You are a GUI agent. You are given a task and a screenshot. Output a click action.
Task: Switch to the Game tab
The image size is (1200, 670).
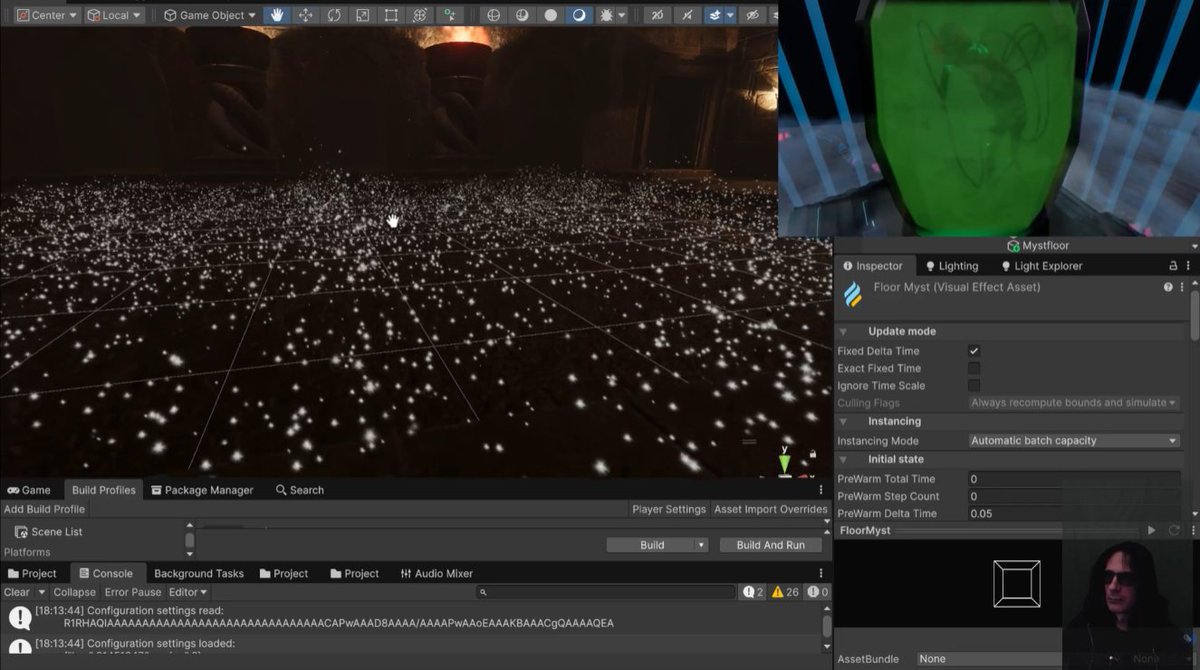coord(29,490)
